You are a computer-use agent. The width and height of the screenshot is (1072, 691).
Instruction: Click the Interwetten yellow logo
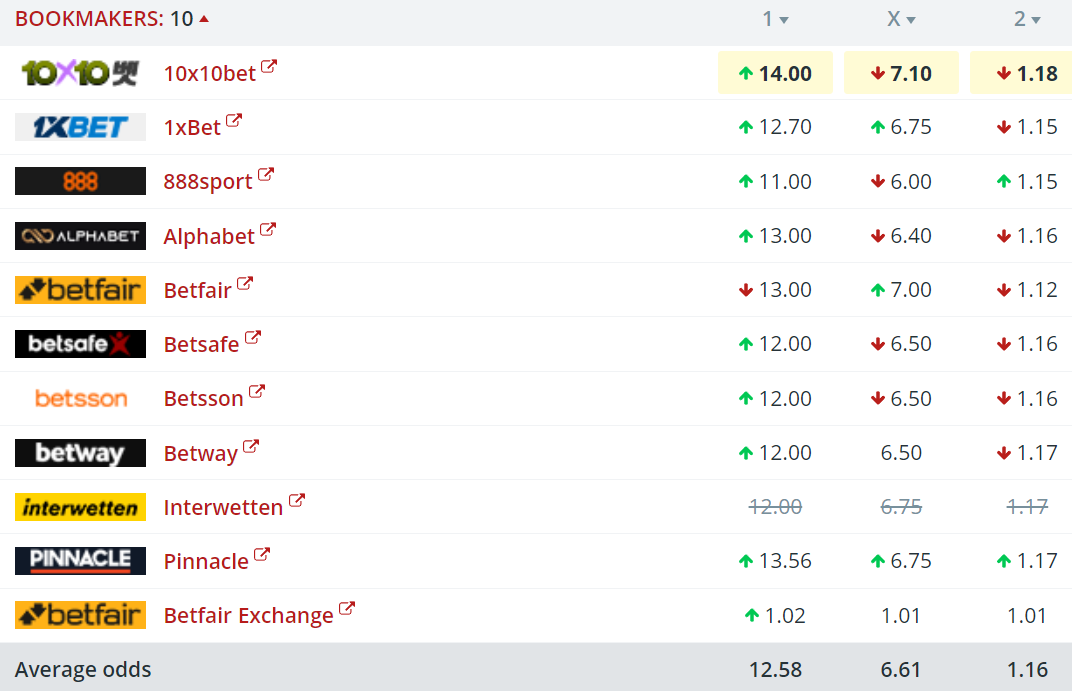80,507
